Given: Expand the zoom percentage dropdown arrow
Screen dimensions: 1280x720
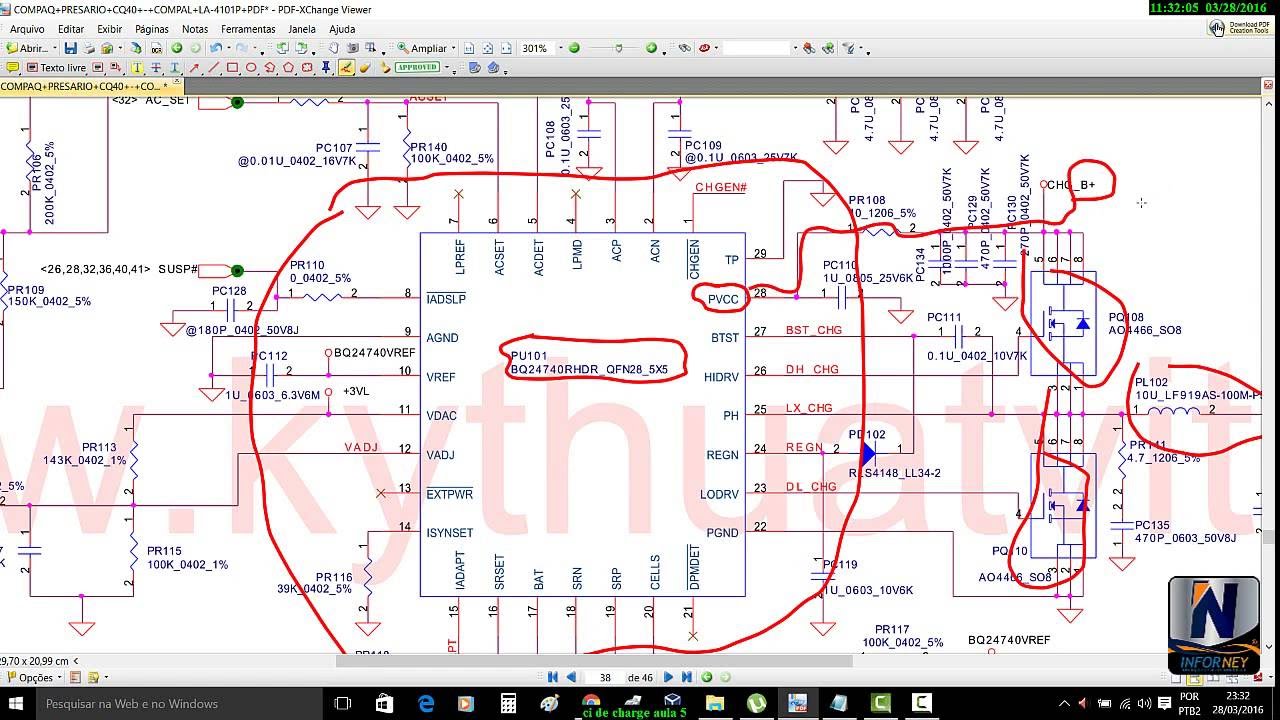Looking at the screenshot, I should pos(561,48).
